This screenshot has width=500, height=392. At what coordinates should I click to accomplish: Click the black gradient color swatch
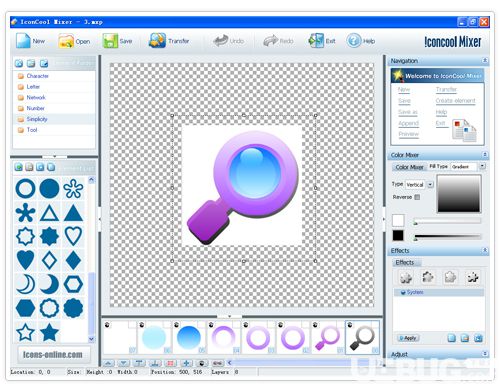398,236
